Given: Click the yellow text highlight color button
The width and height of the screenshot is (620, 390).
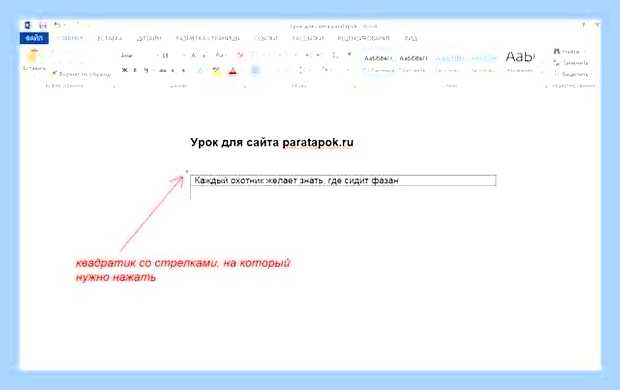Looking at the screenshot, I should point(216,71).
